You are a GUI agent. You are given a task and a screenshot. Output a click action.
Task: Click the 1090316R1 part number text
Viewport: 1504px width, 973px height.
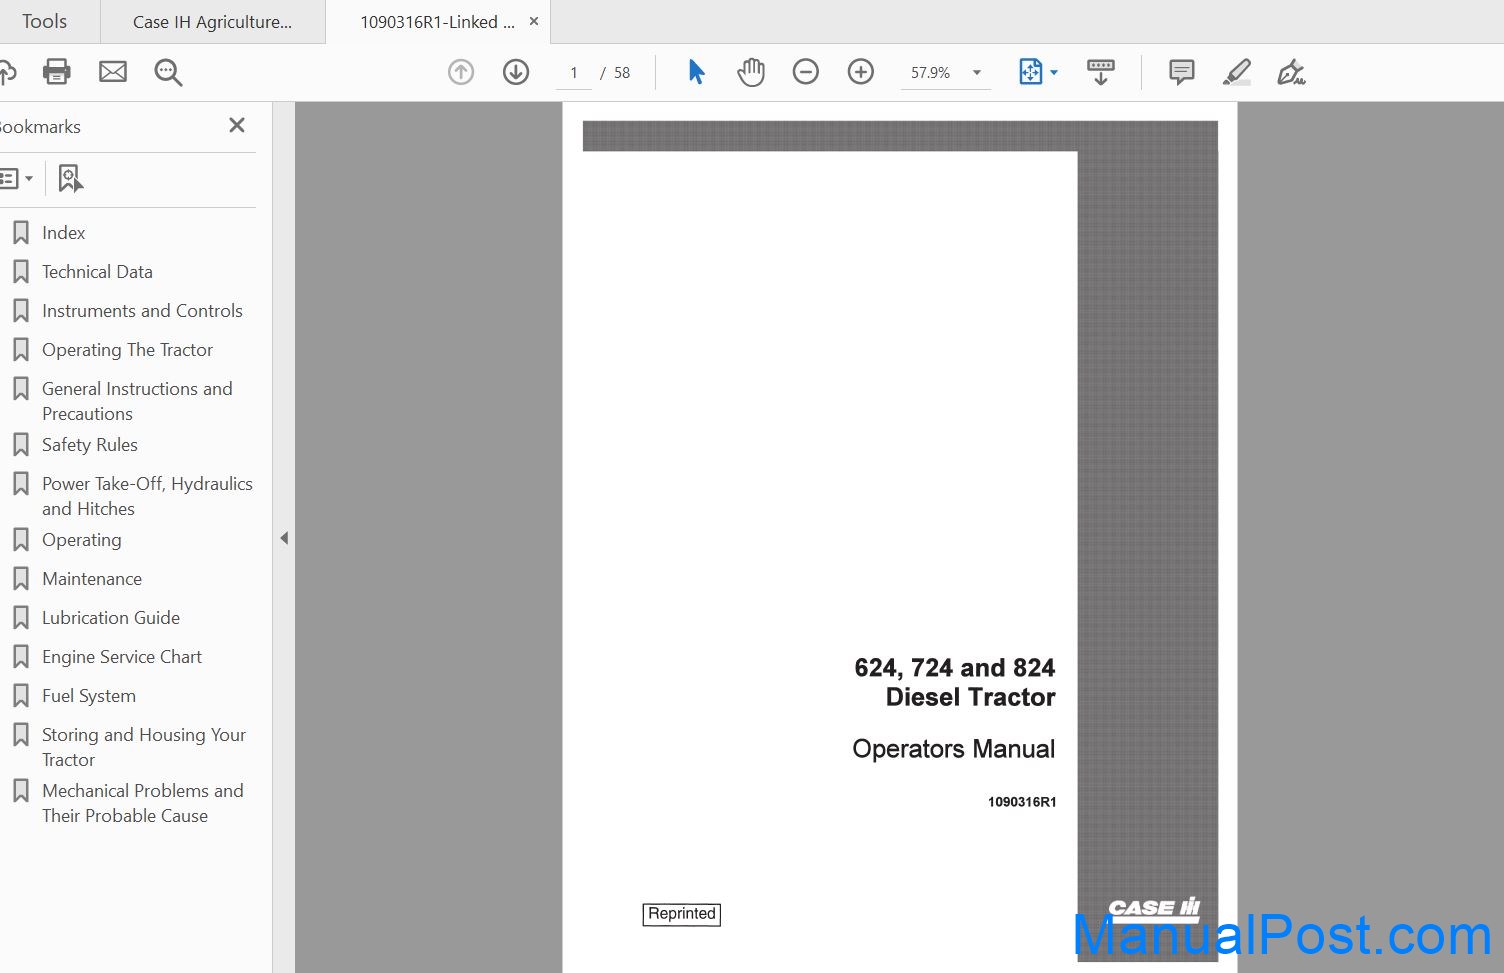click(1022, 802)
